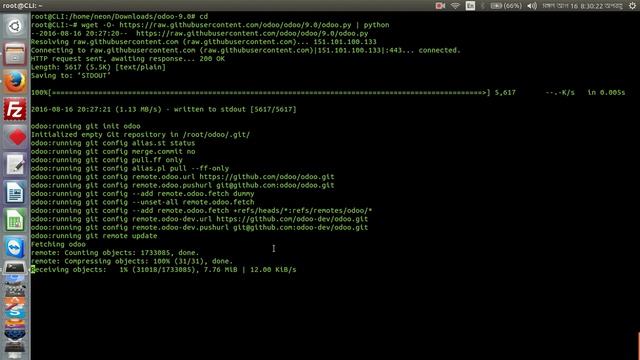Launch LibreOffice Calc from the launcher

[x=15, y=220]
